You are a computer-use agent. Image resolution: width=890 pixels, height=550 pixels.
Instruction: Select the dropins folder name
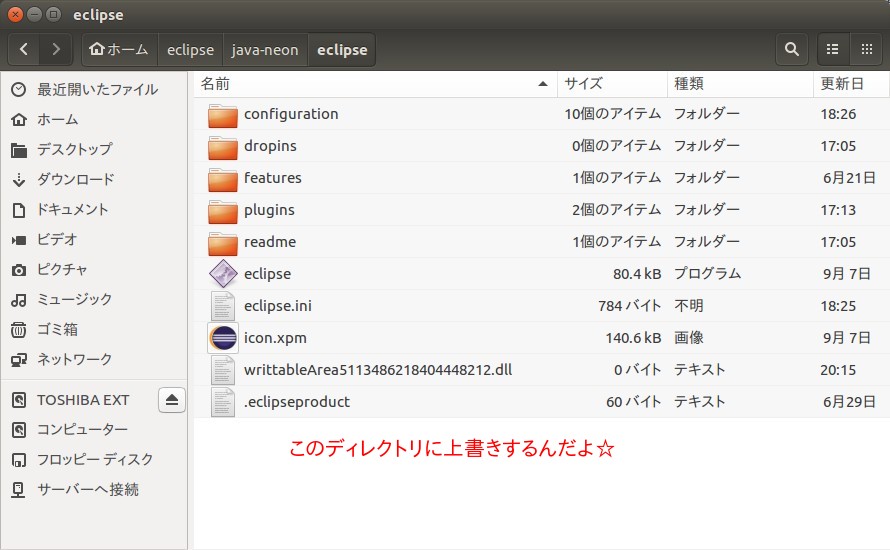(270, 146)
